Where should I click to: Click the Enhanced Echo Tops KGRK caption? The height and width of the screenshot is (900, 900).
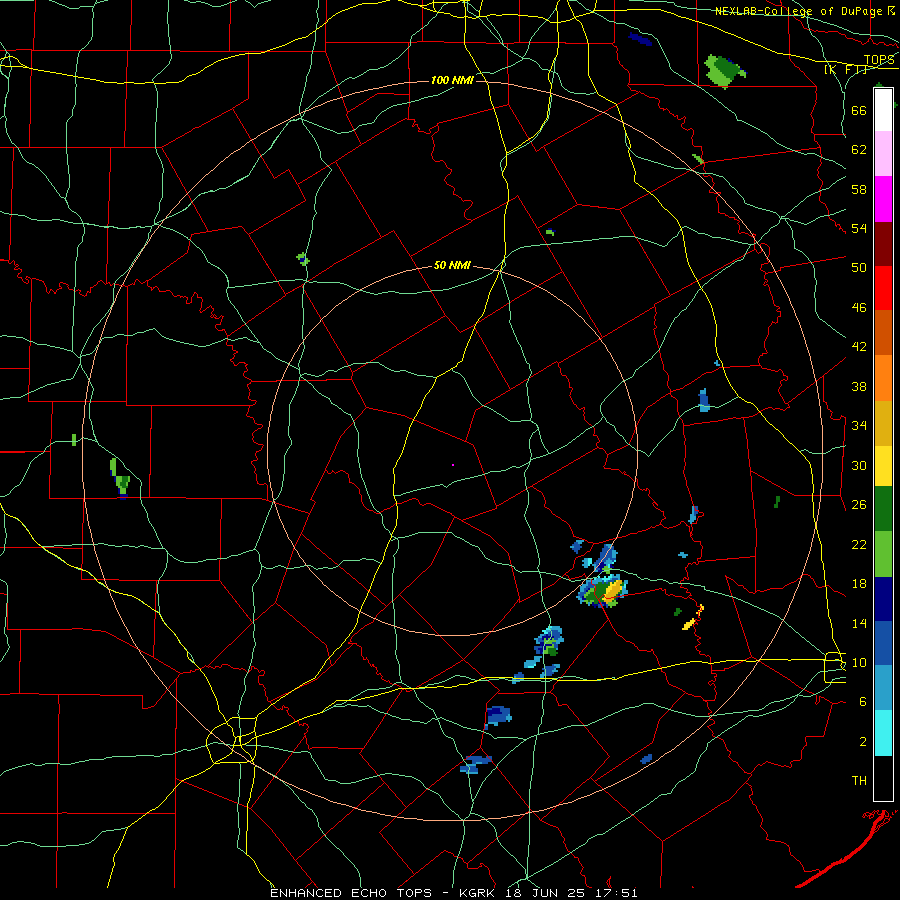[453, 893]
